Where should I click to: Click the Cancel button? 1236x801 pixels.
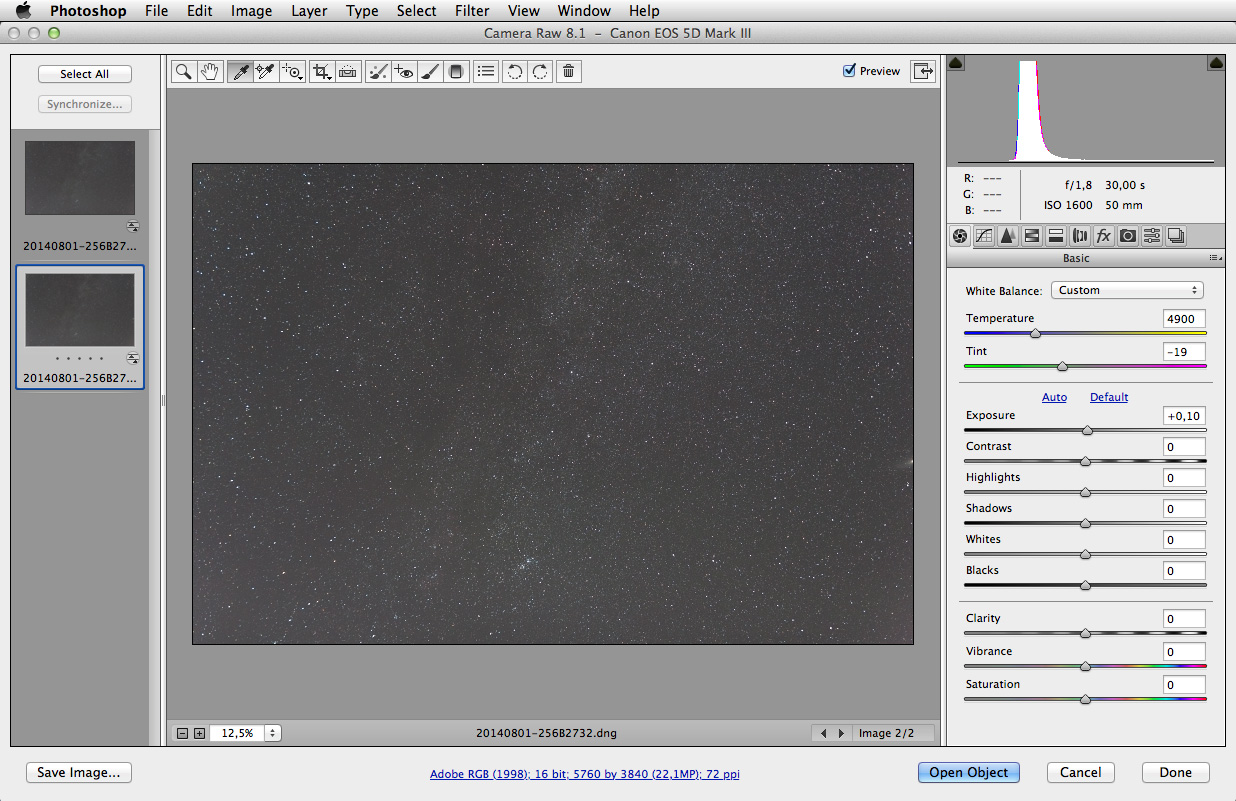1081,772
